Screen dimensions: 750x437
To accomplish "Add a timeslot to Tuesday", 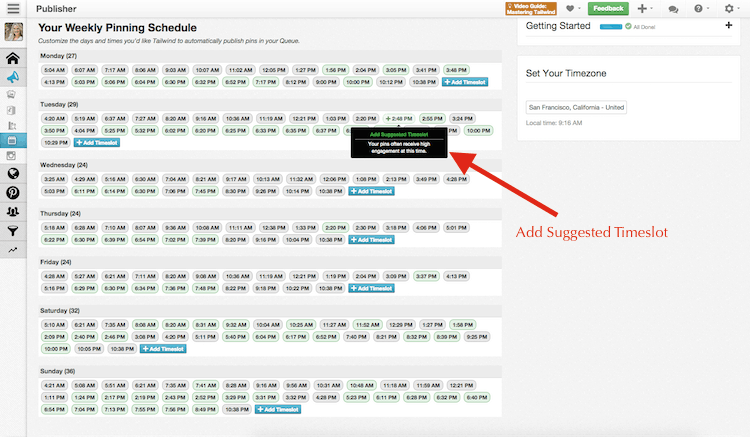I will point(97,142).
